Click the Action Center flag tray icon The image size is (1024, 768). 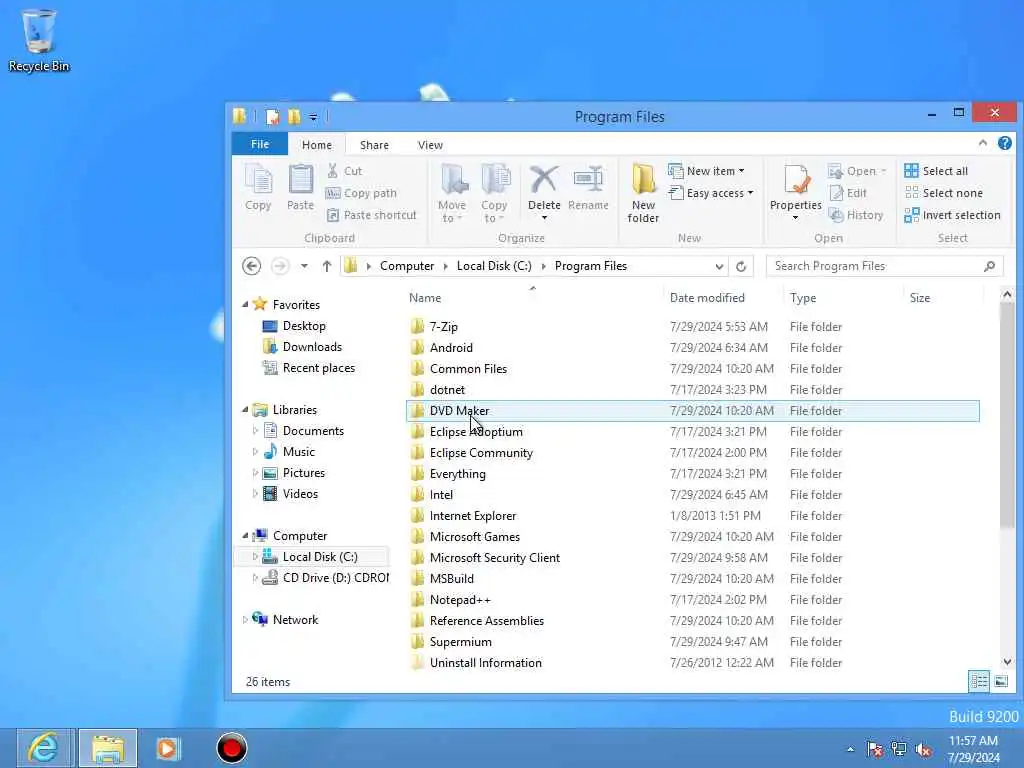pyautogui.click(x=874, y=749)
